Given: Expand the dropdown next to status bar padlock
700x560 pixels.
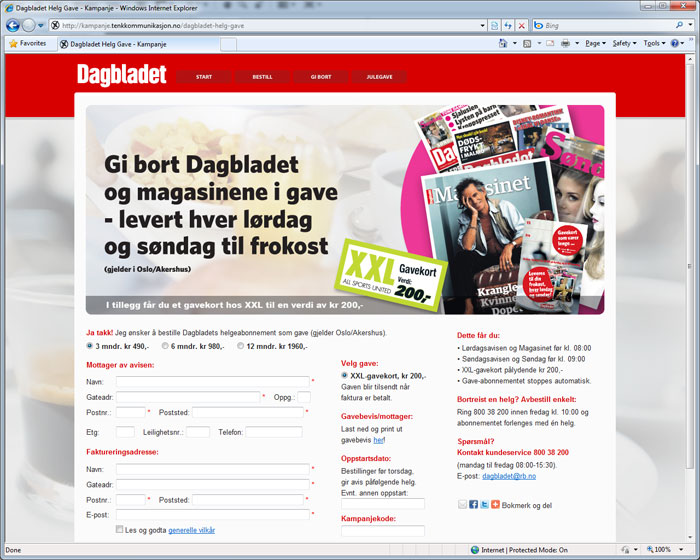Looking at the screenshot, I should pyautogui.click(x=635, y=550).
